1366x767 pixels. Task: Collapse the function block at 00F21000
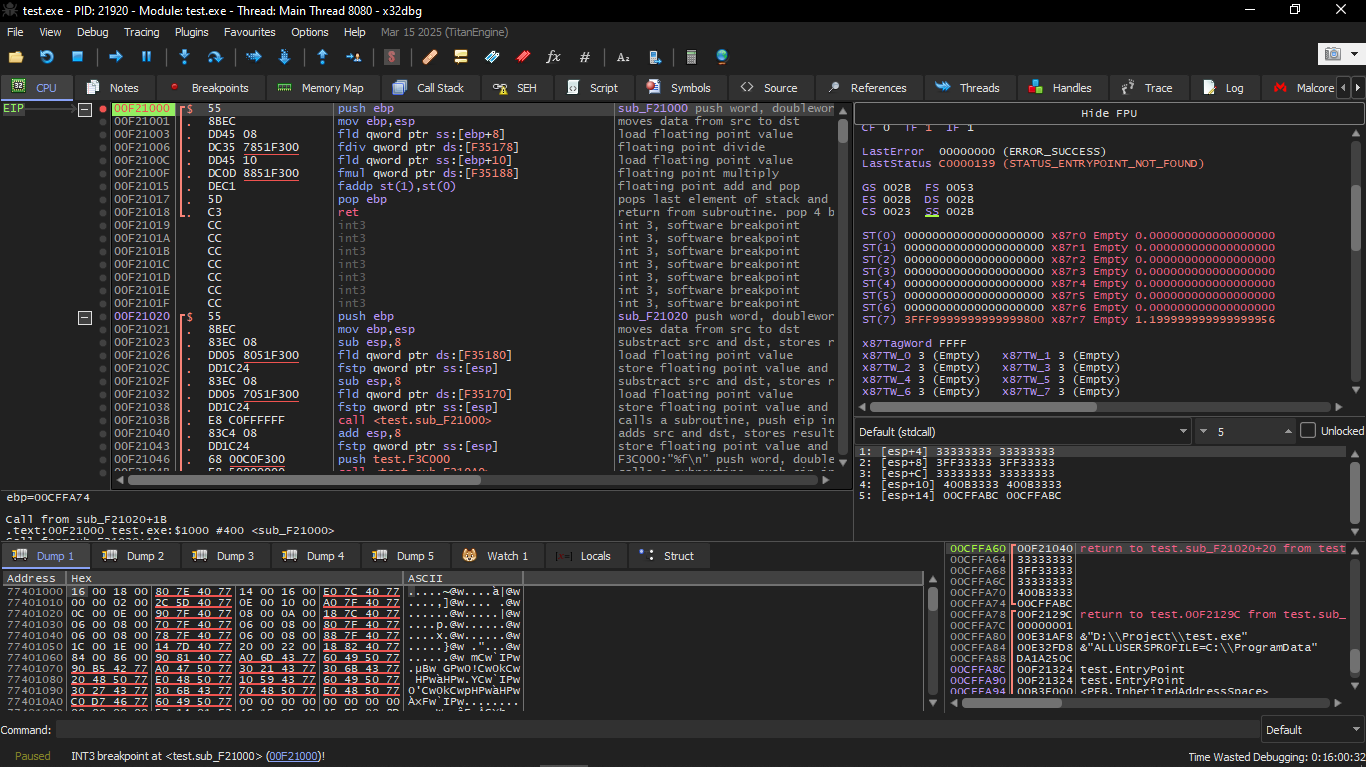(x=85, y=109)
